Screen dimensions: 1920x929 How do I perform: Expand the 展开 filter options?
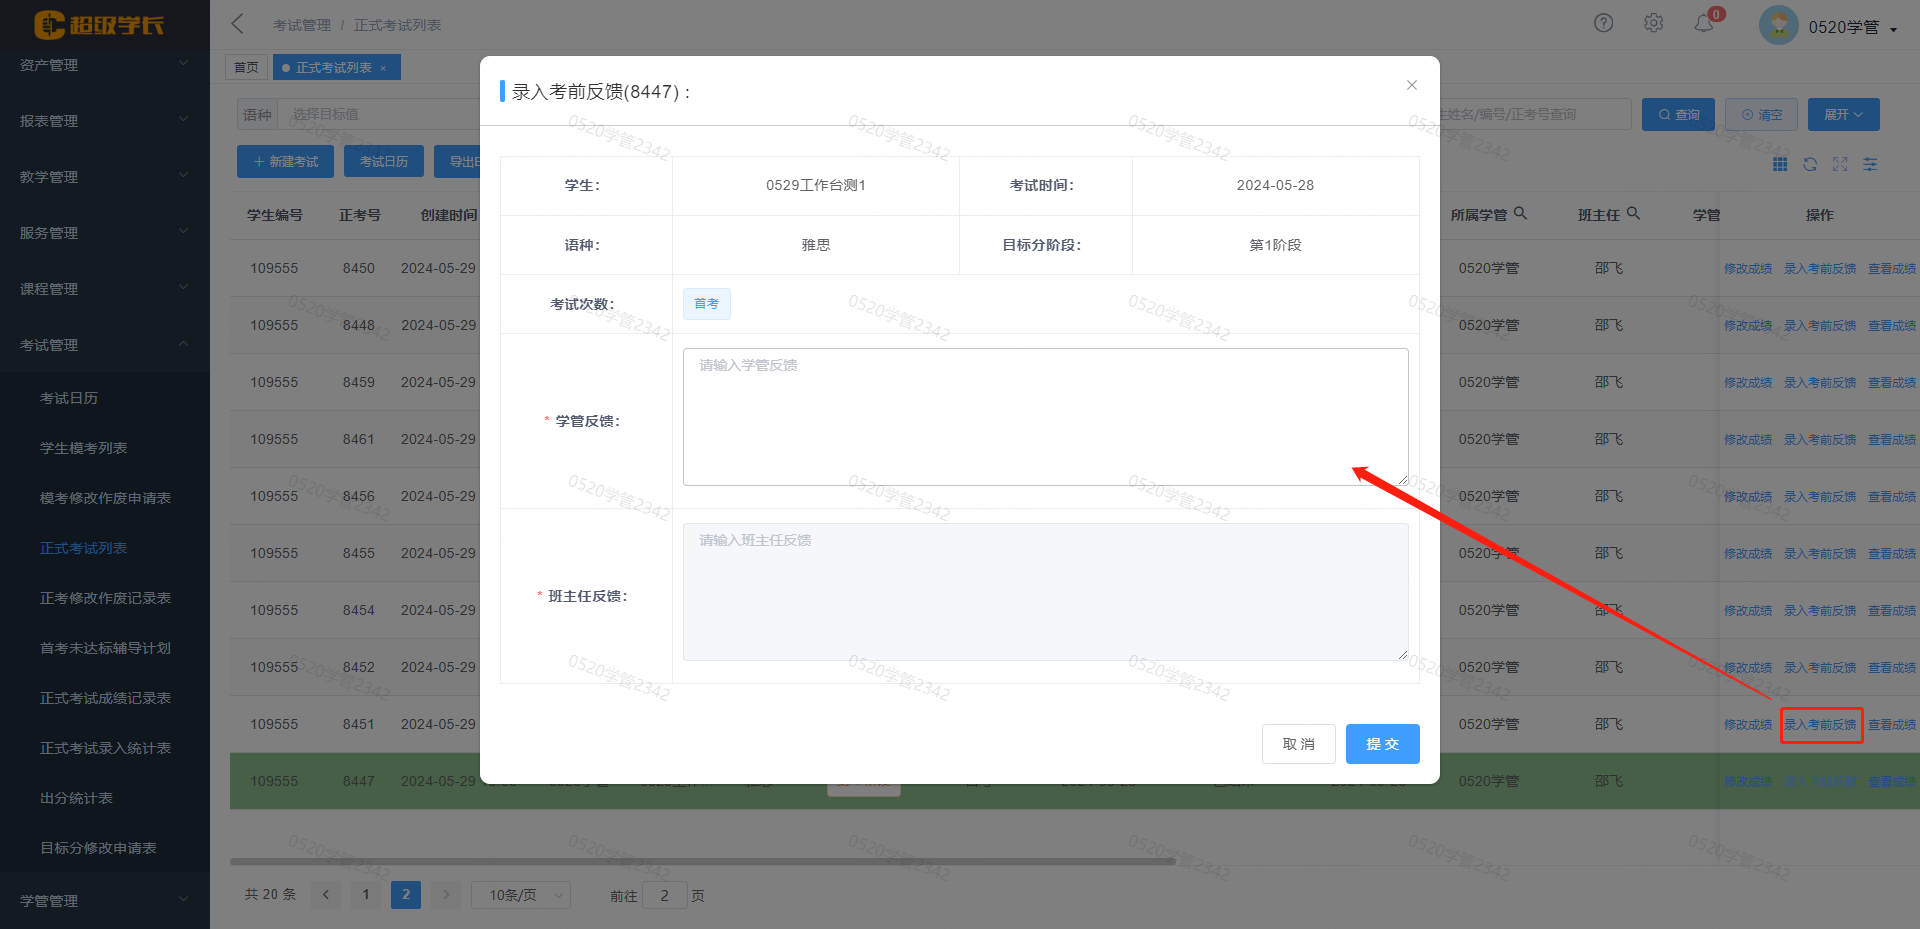coord(1843,115)
